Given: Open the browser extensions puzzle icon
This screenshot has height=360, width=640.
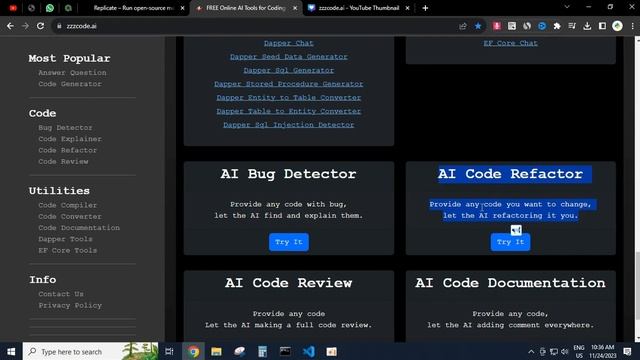Looking at the screenshot, I should pyautogui.click(x=557, y=26).
